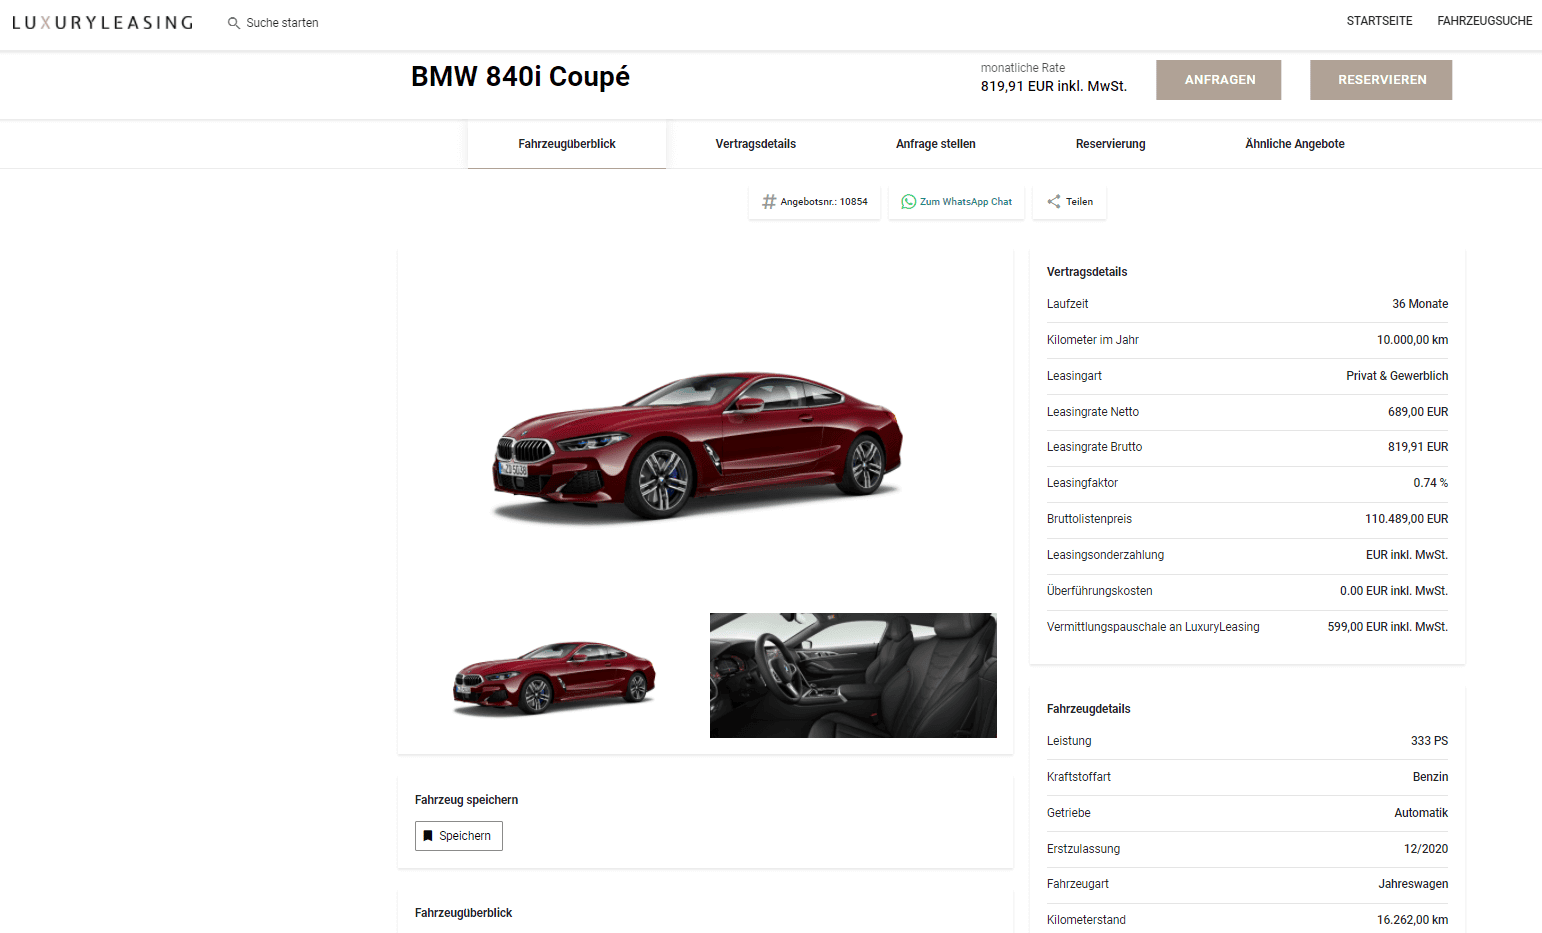Click the 10.000,00 km per year value

(x=1412, y=340)
